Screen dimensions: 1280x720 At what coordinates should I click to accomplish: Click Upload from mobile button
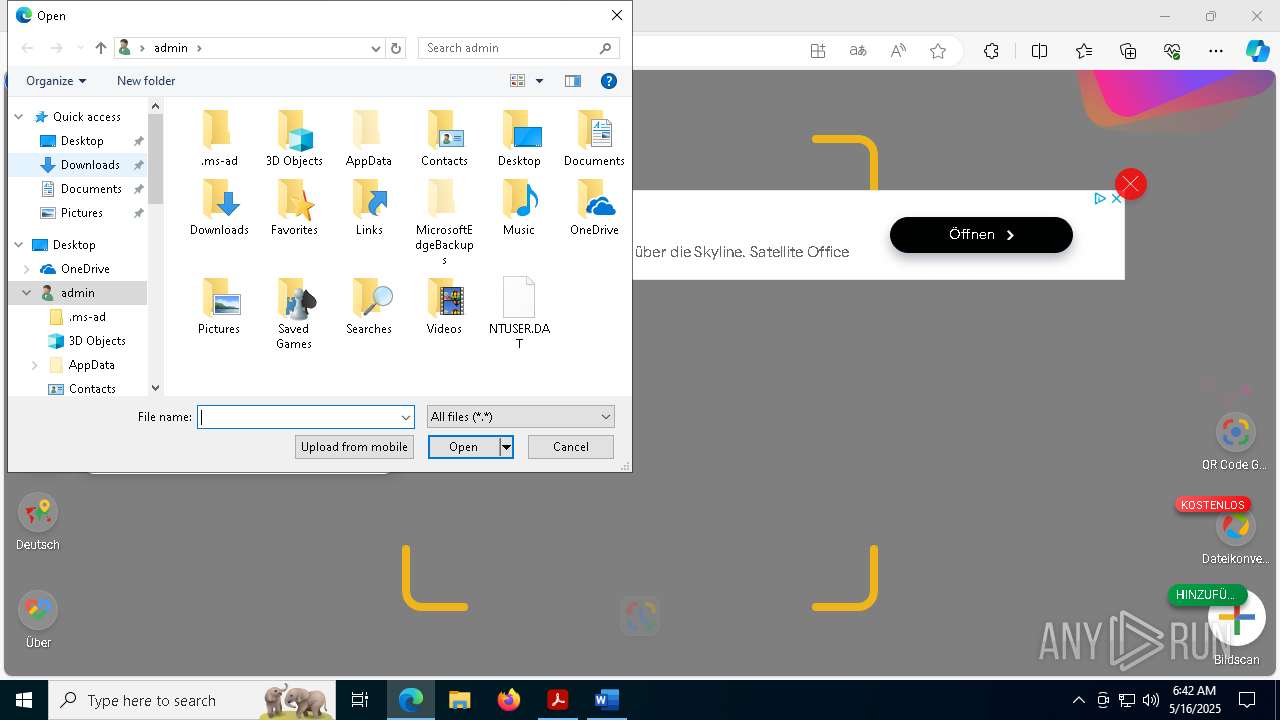(x=354, y=447)
